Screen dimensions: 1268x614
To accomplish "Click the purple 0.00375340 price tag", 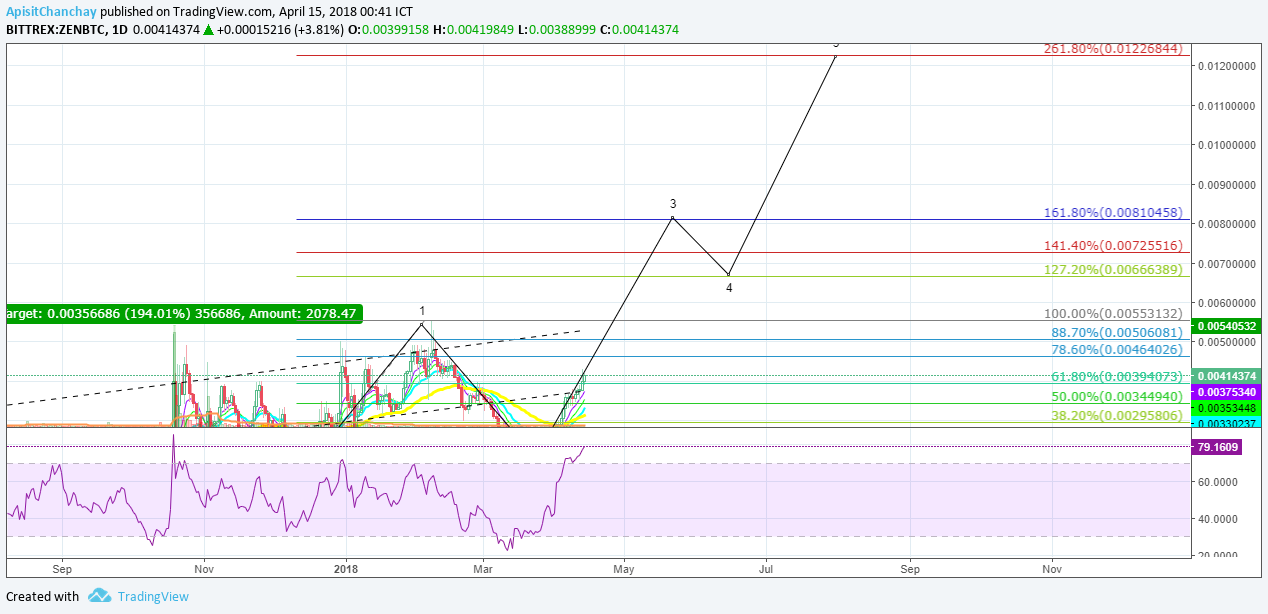I will [1227, 392].
